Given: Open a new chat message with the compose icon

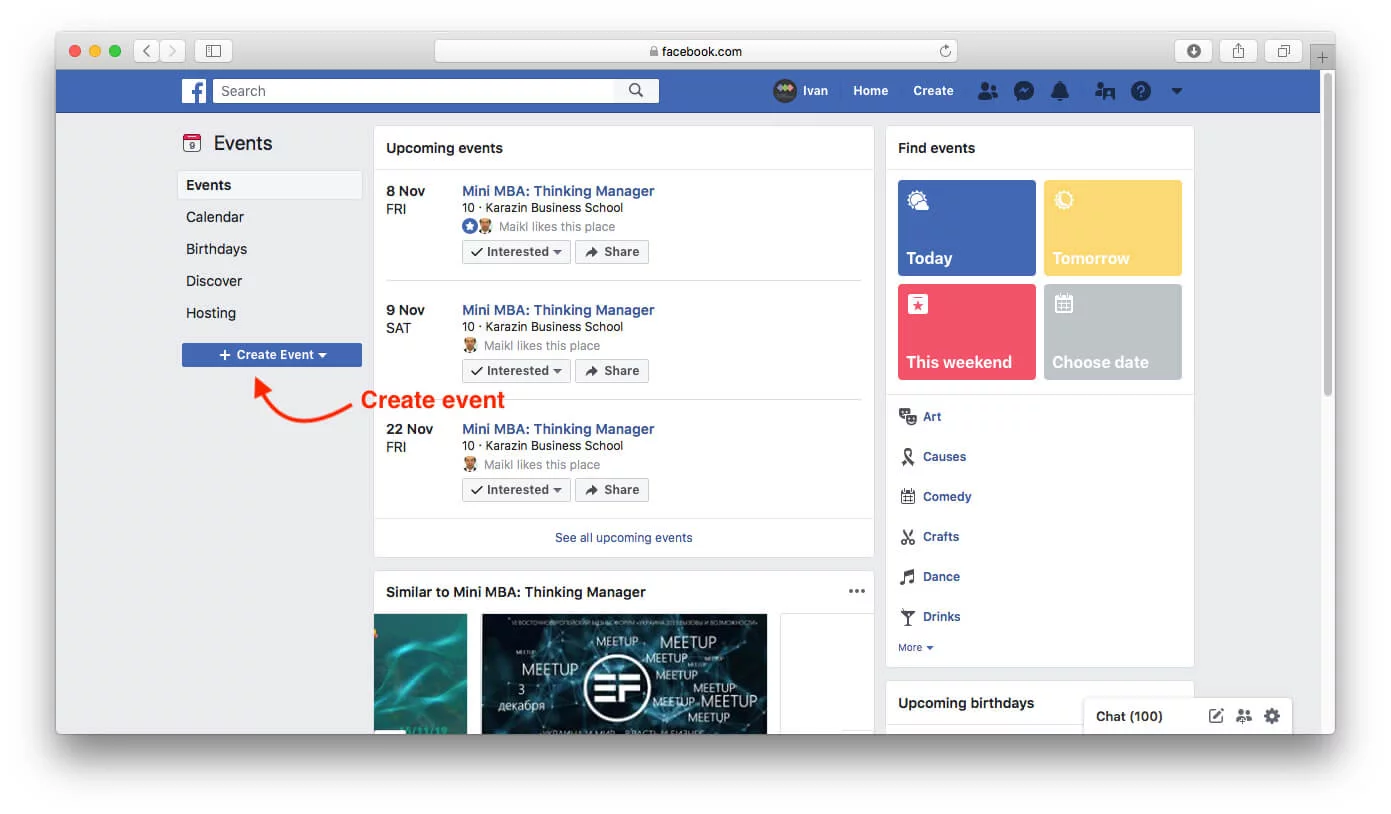Looking at the screenshot, I should tap(1216, 716).
